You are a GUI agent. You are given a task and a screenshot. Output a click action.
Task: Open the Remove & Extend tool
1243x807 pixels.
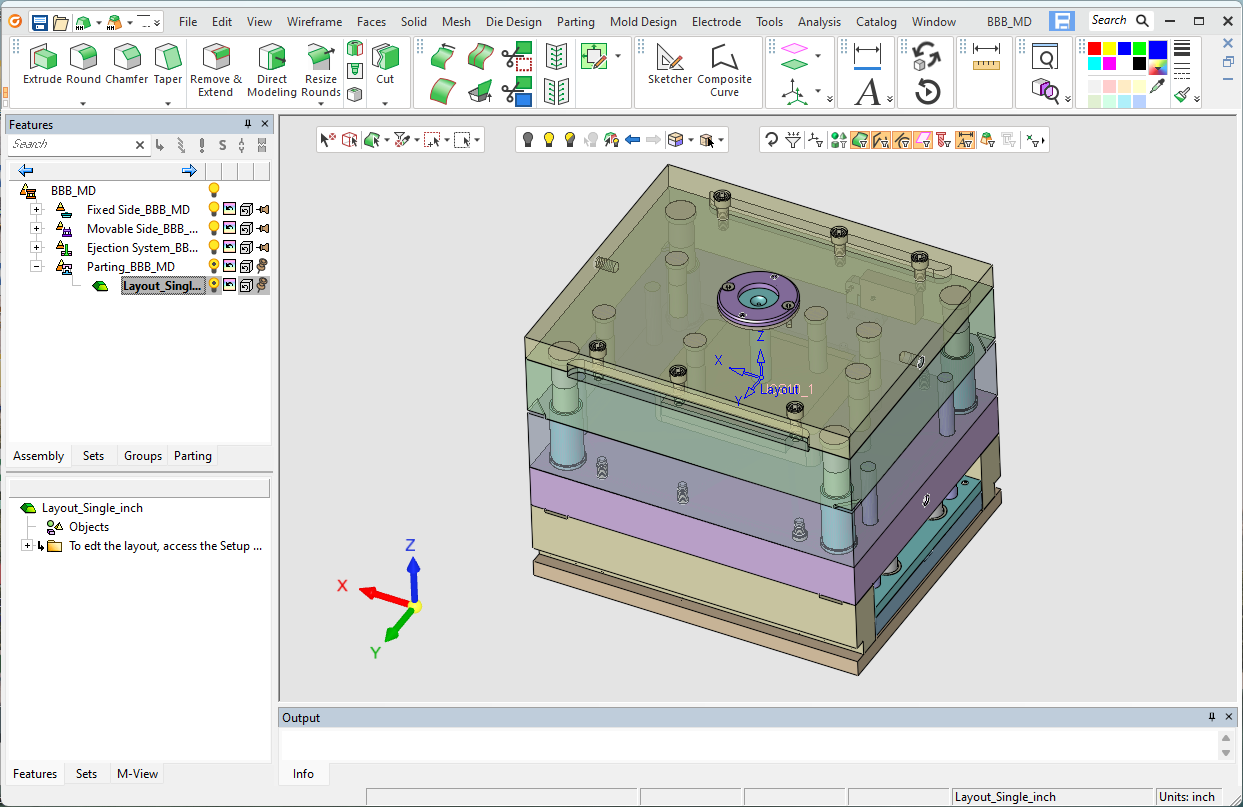click(x=216, y=70)
